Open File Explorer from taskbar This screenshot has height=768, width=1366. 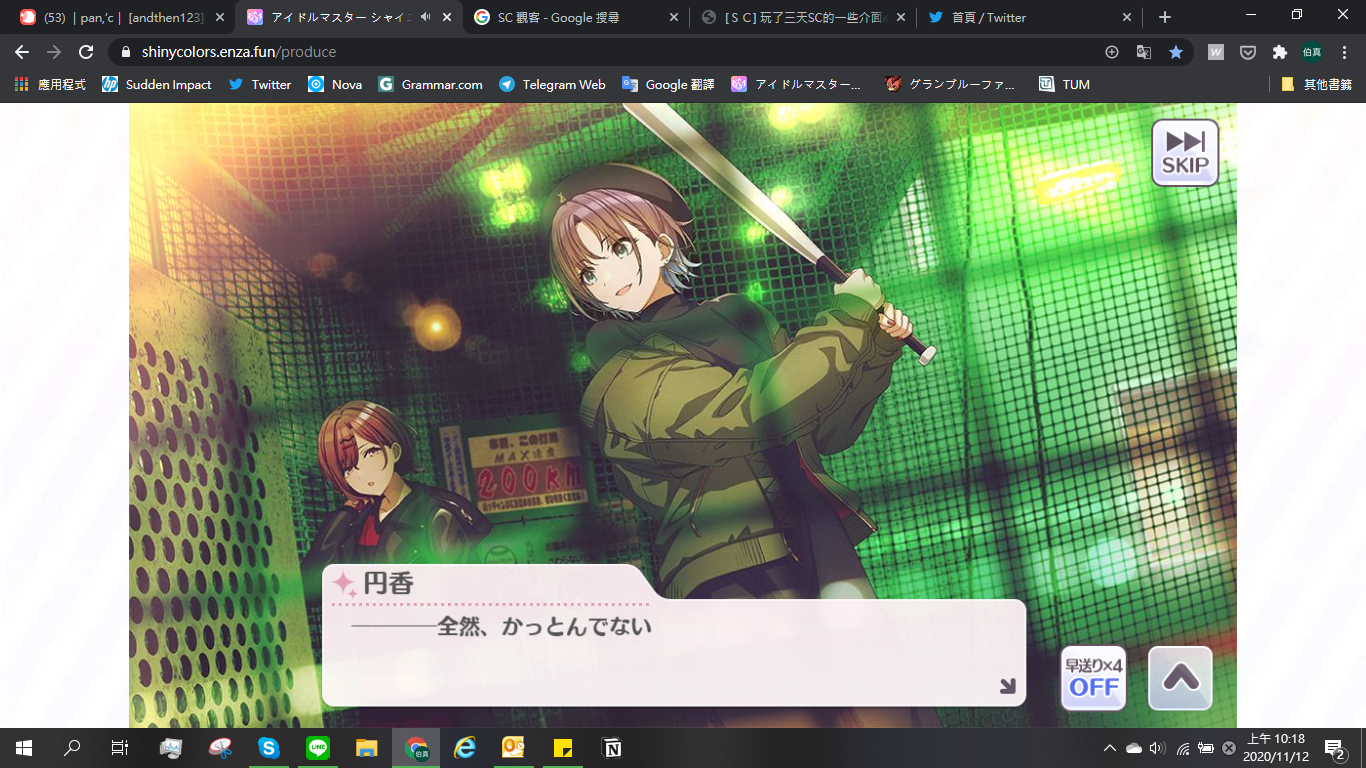(366, 748)
